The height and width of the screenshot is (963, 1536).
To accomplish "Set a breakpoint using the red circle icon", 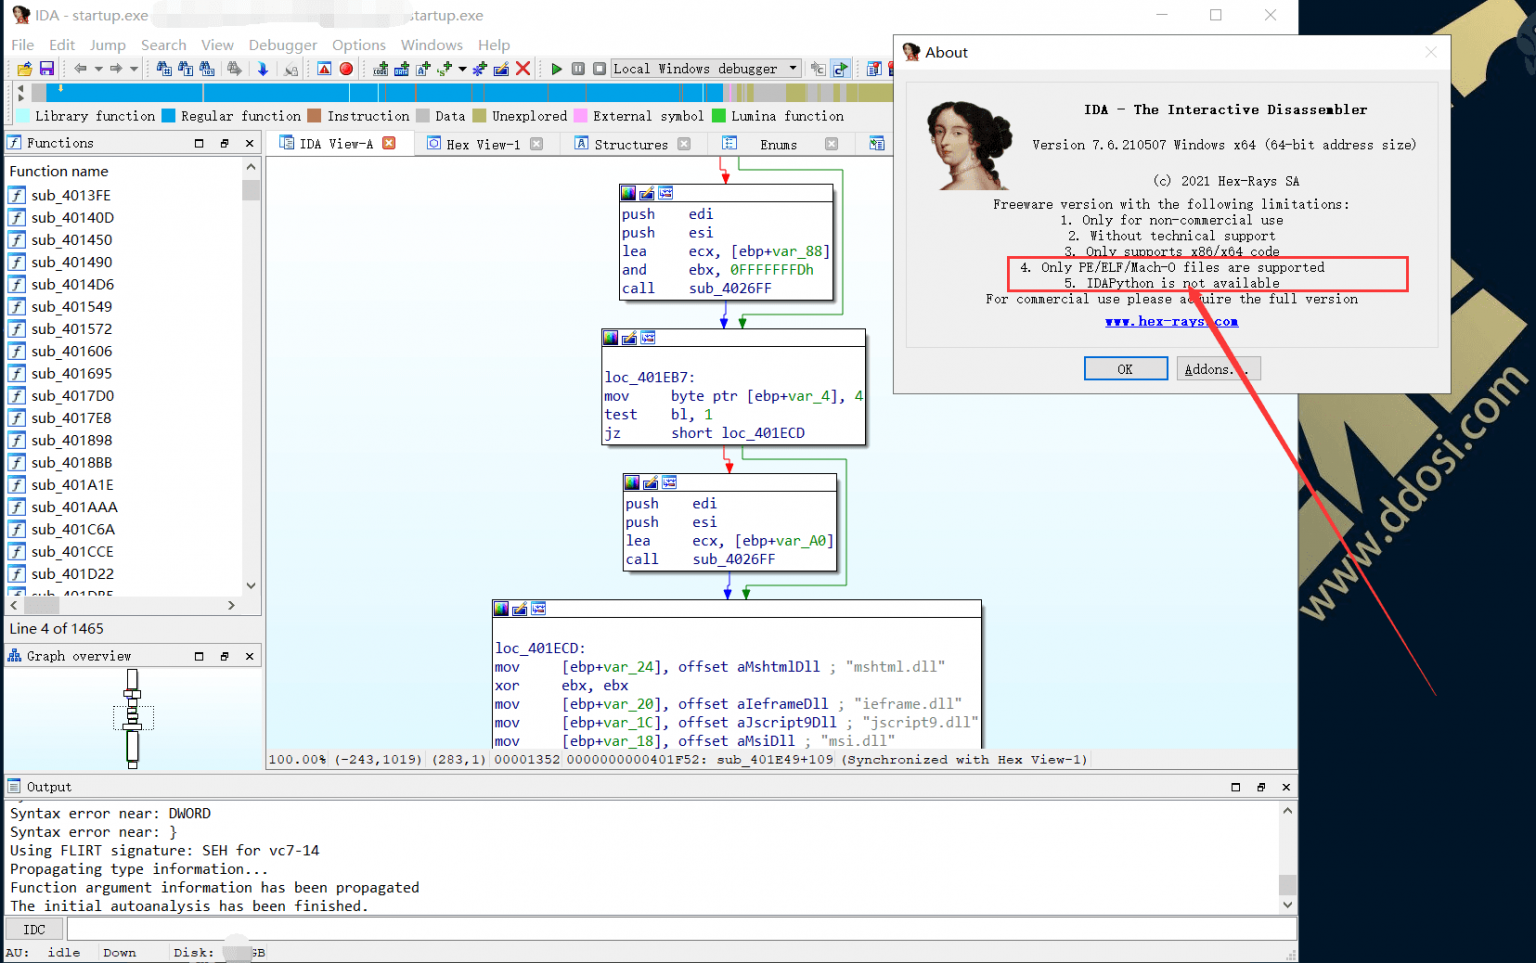I will 346,68.
